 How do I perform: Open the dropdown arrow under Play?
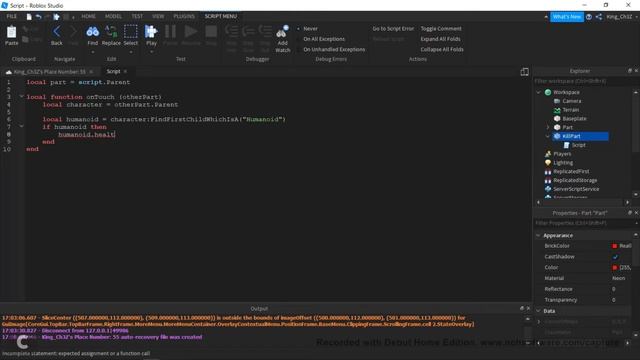pos(151,52)
